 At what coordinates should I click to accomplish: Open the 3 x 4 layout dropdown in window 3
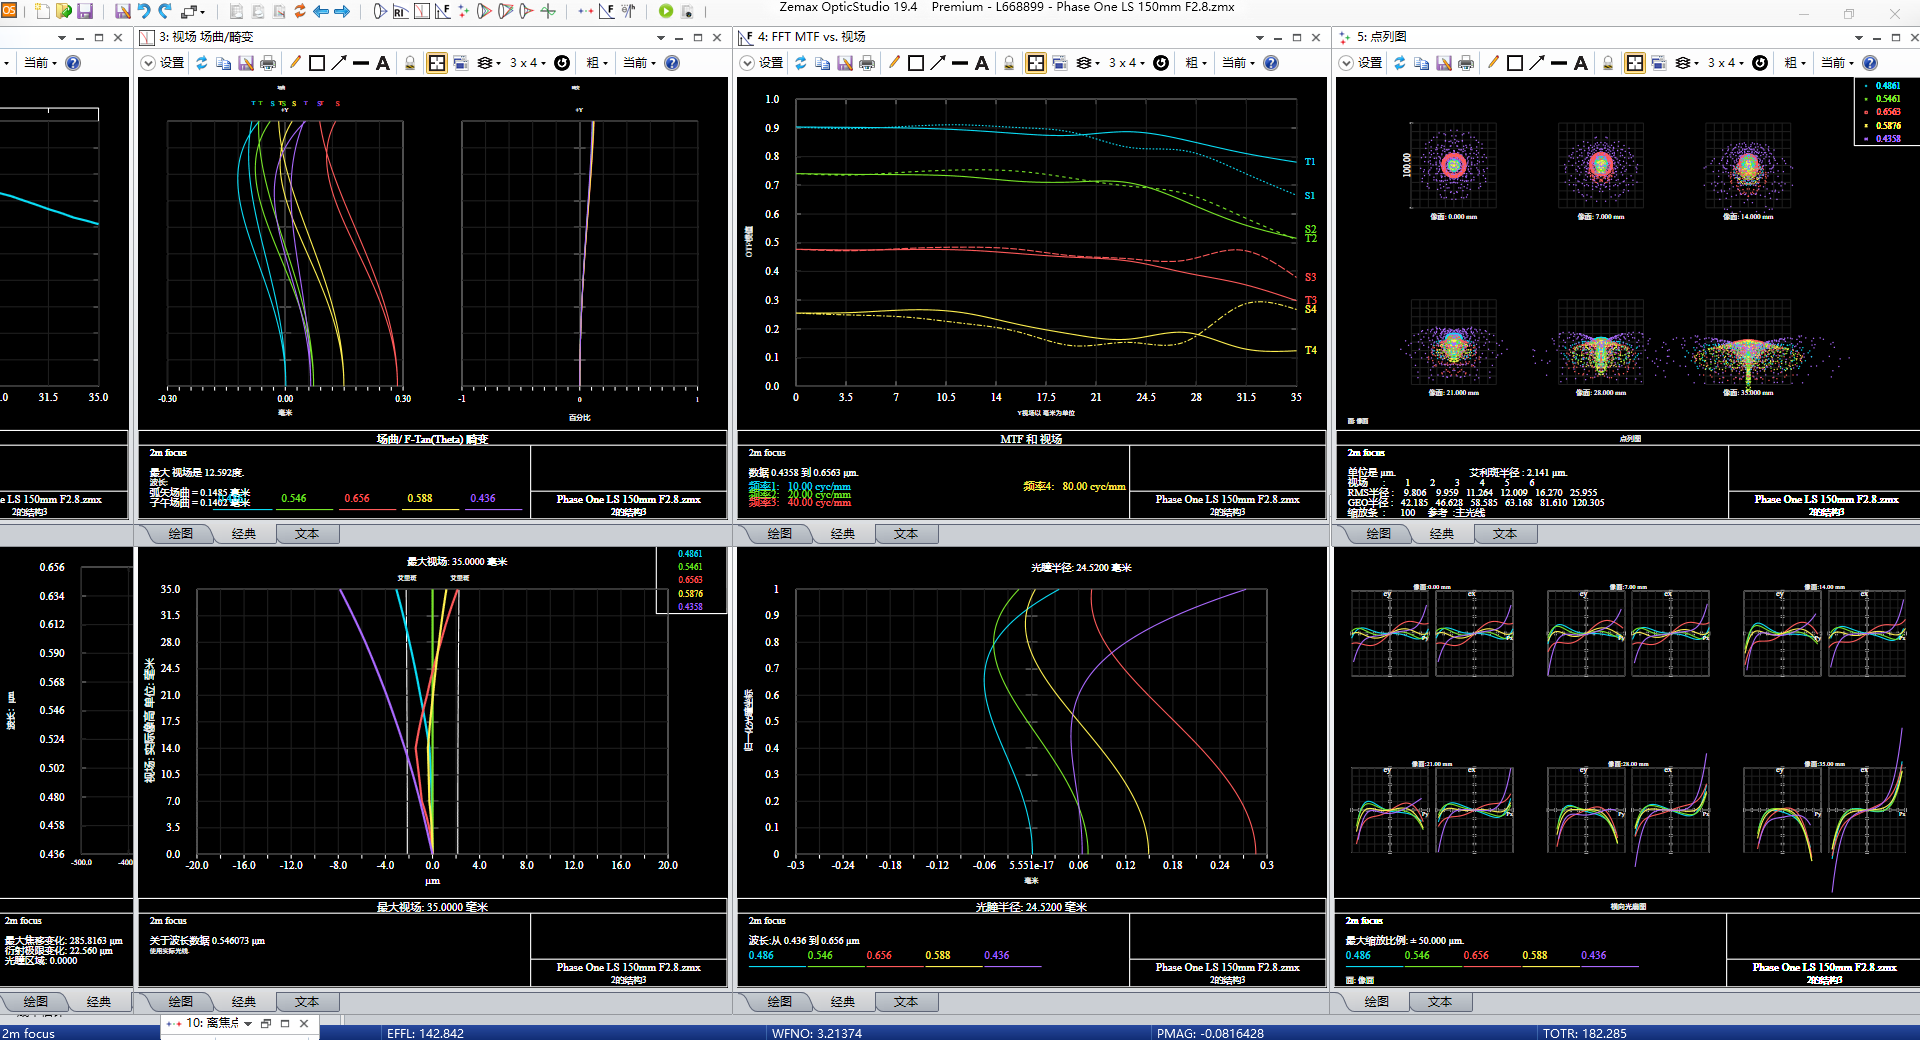pos(527,63)
